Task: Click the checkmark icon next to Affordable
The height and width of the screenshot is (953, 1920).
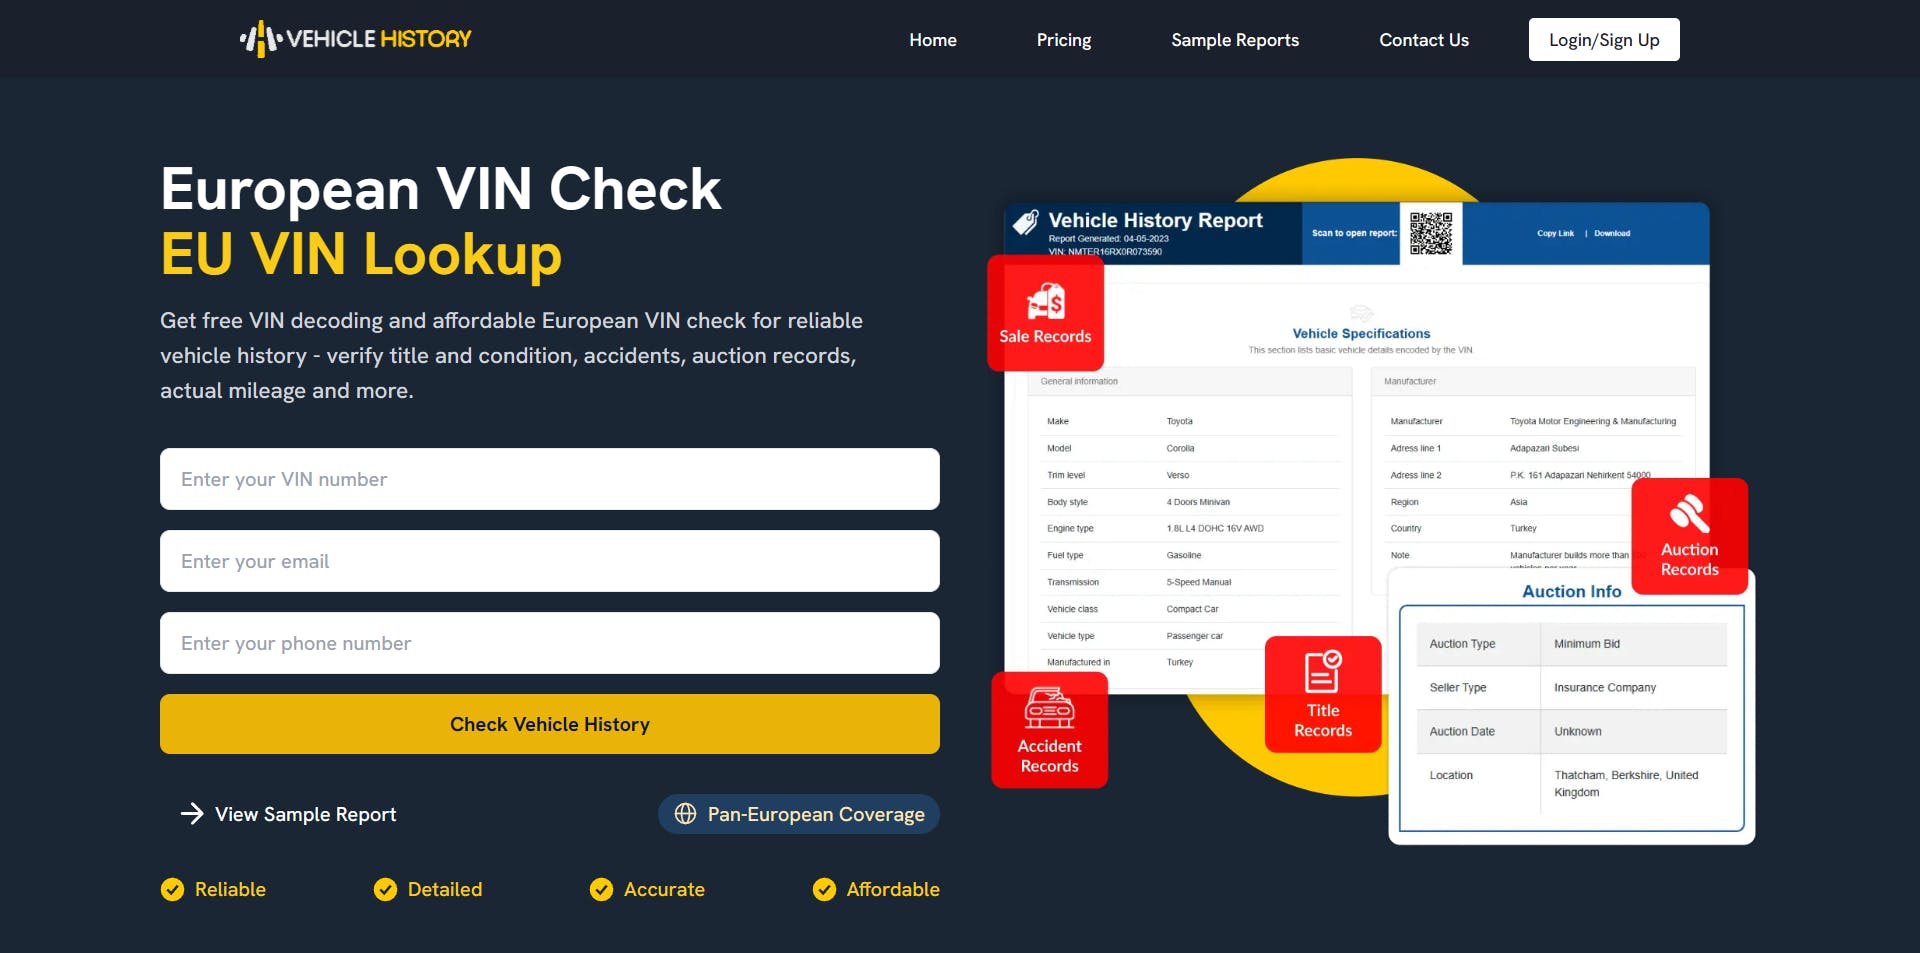Action: pos(824,889)
